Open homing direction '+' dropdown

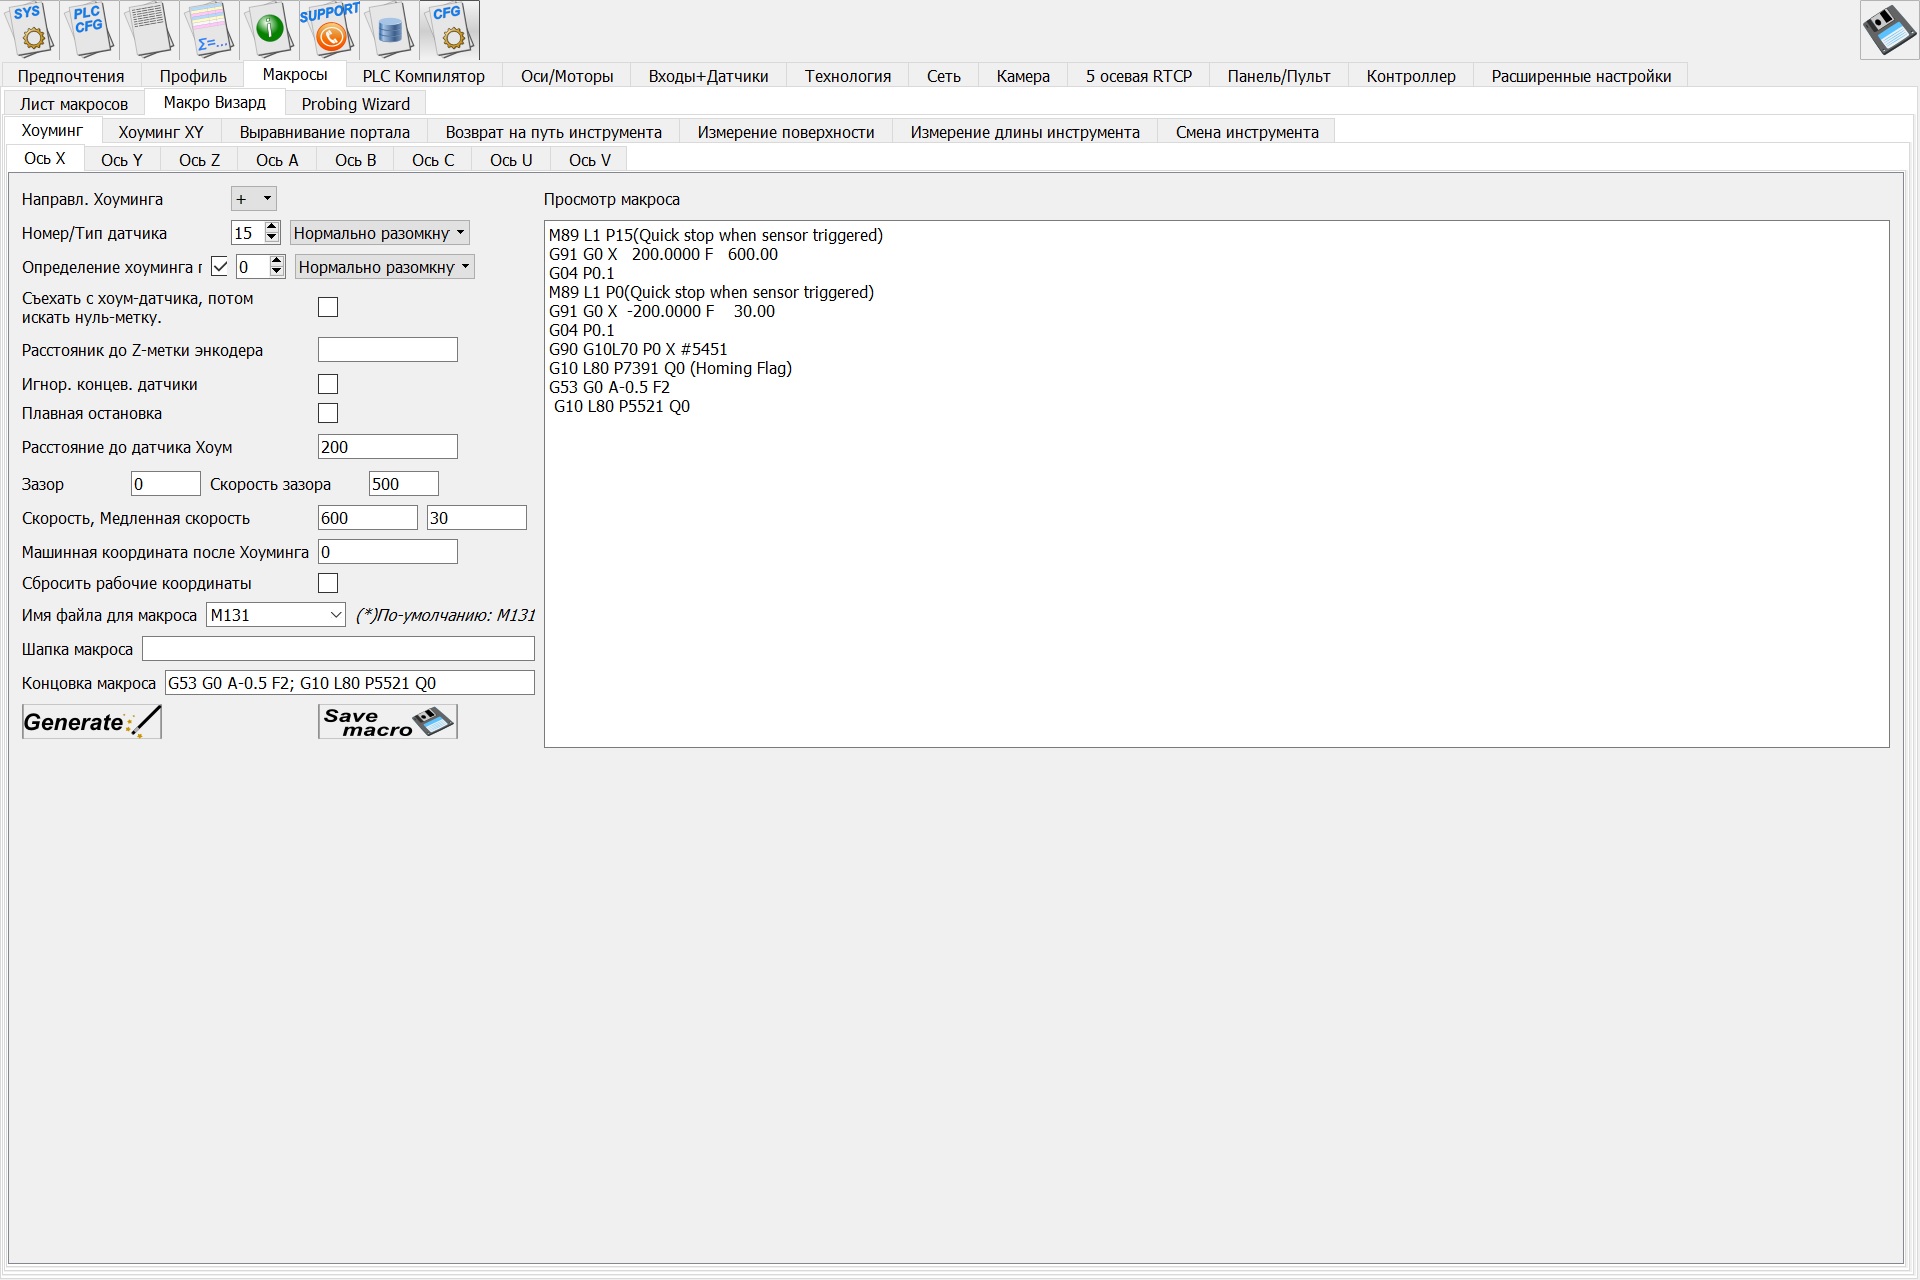tap(254, 199)
